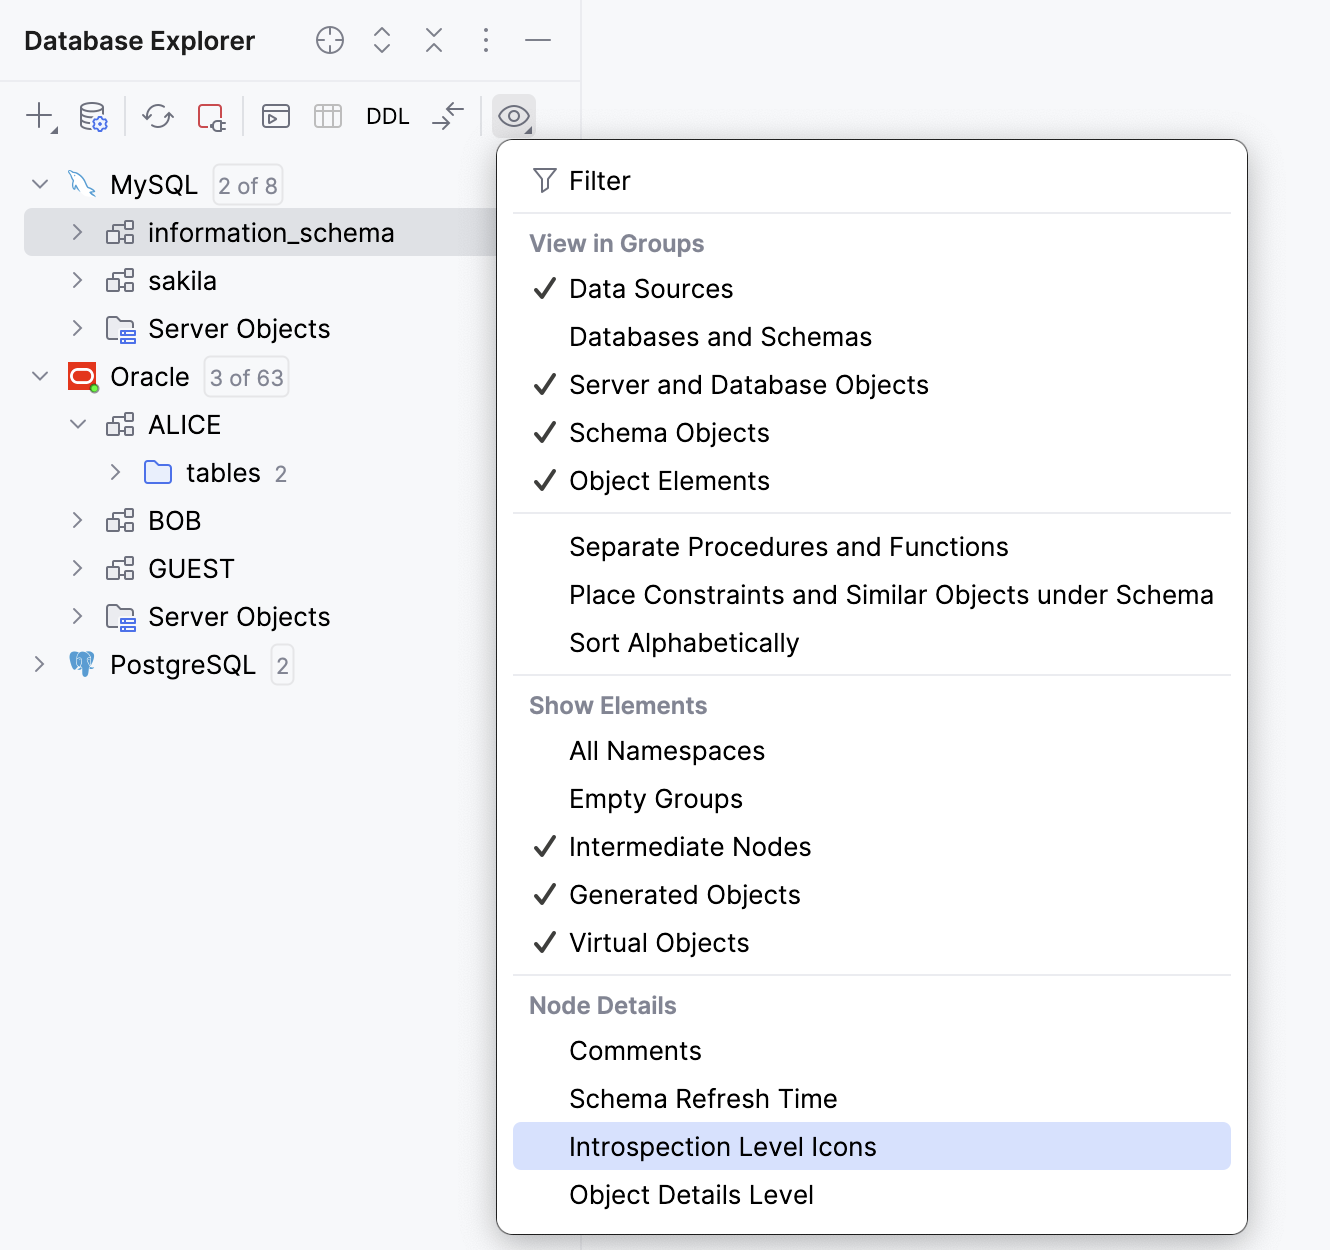
Task: Click the Select Opened File target icon
Action: 330,40
